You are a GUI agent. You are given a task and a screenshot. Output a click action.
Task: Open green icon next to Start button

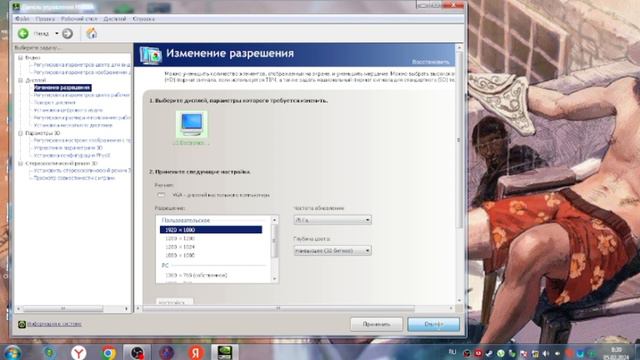pos(50,352)
